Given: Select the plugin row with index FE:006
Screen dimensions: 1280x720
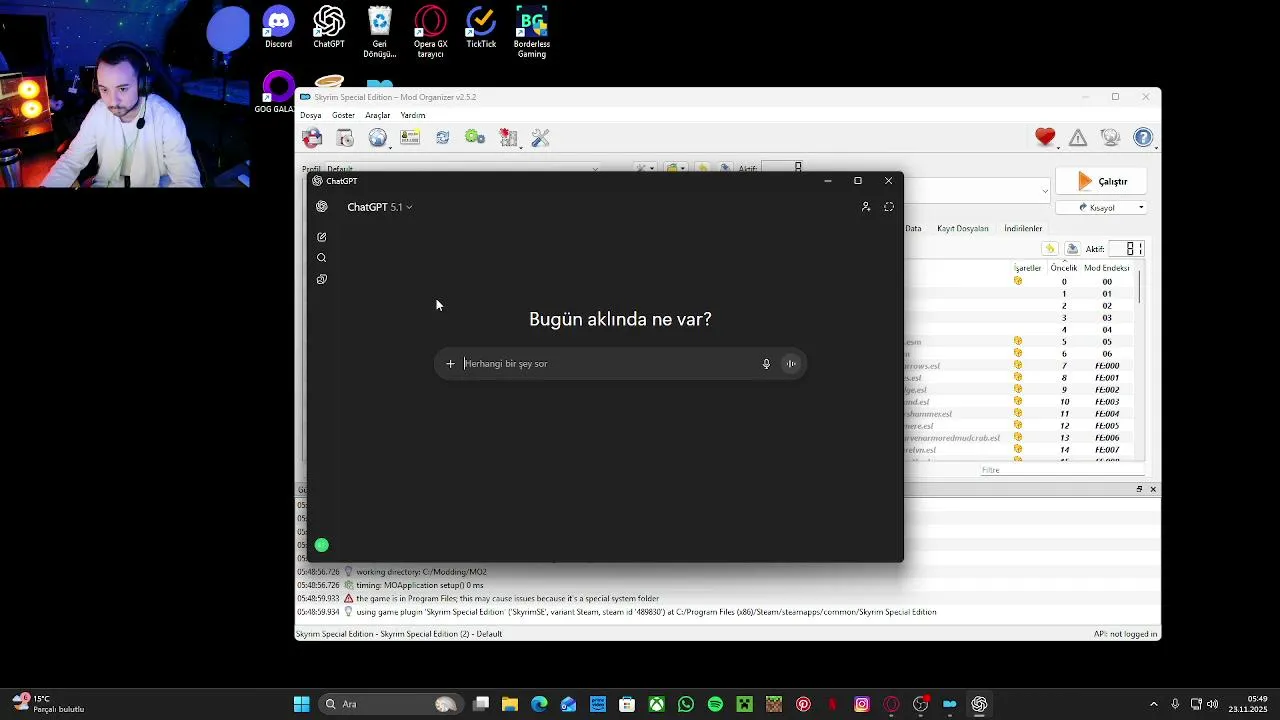Looking at the screenshot, I should 1020,438.
